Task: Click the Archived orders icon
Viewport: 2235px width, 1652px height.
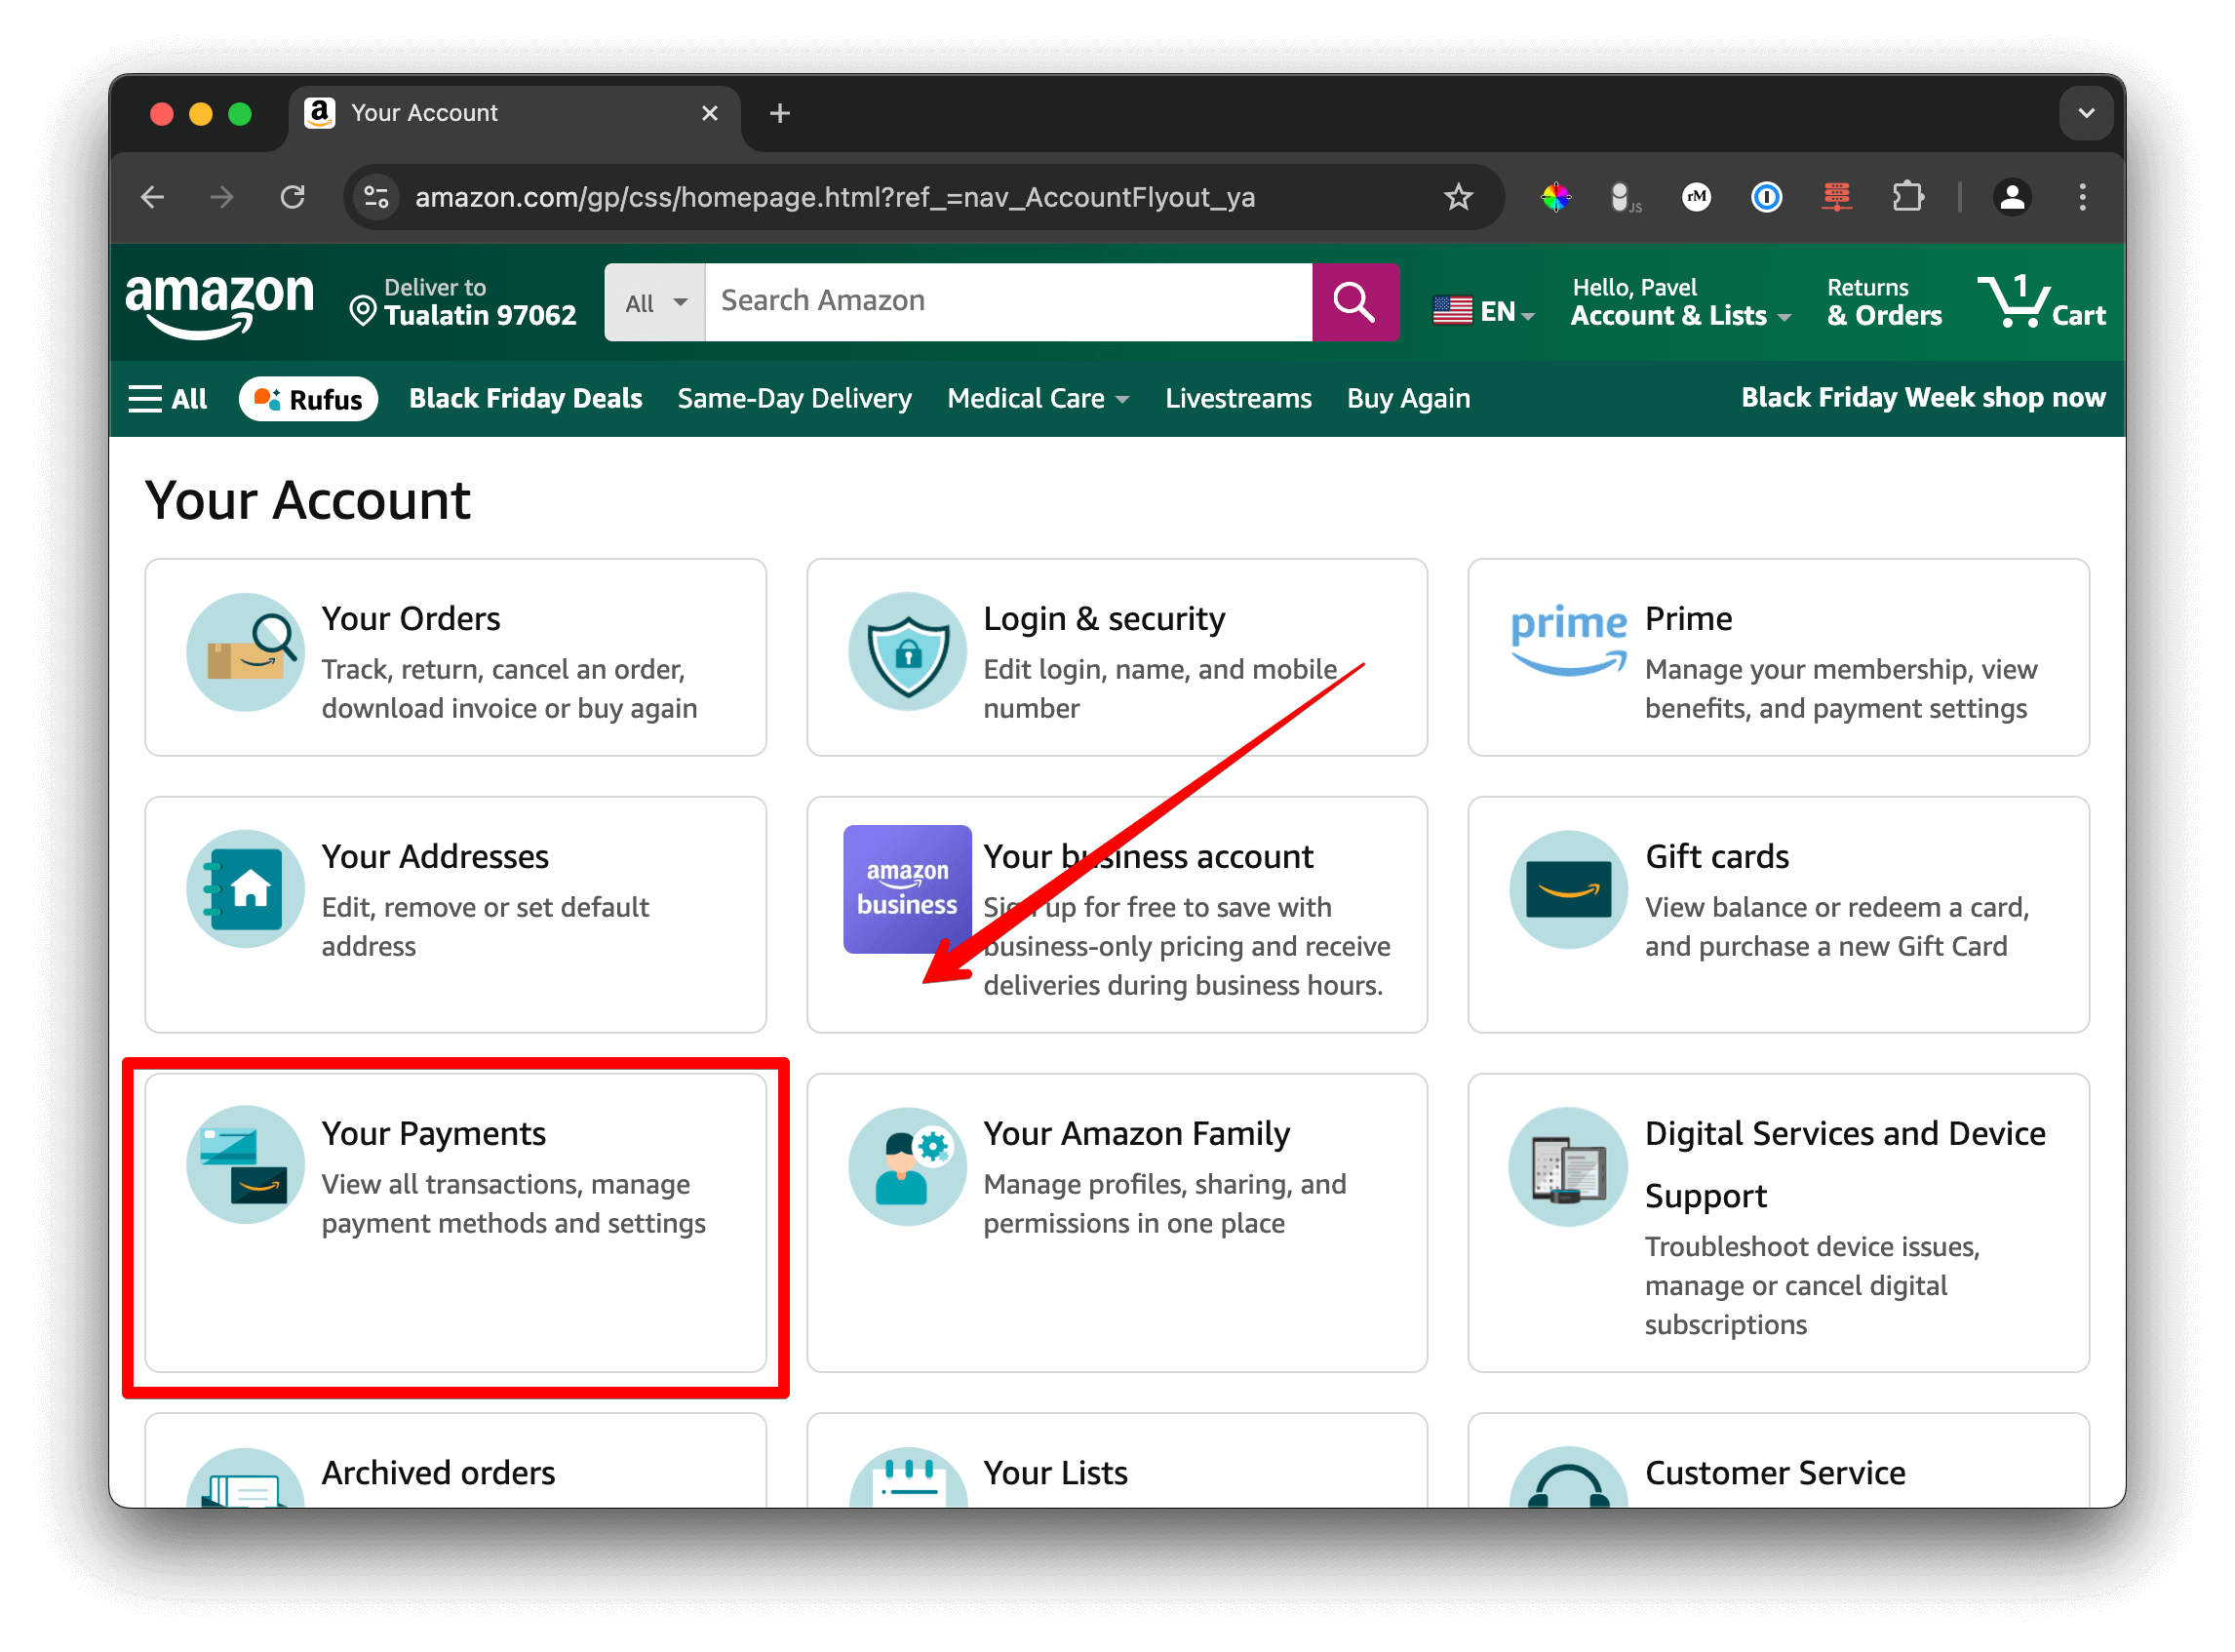Action: [x=245, y=1478]
